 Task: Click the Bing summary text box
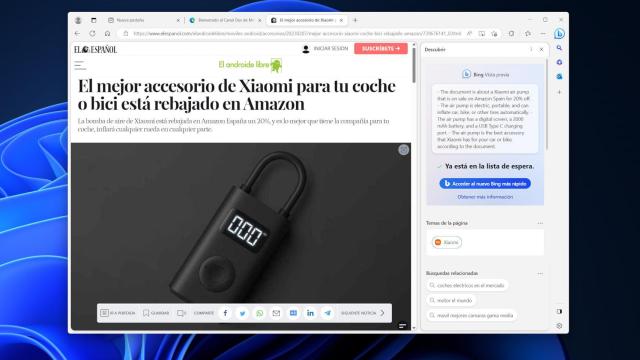click(485, 119)
